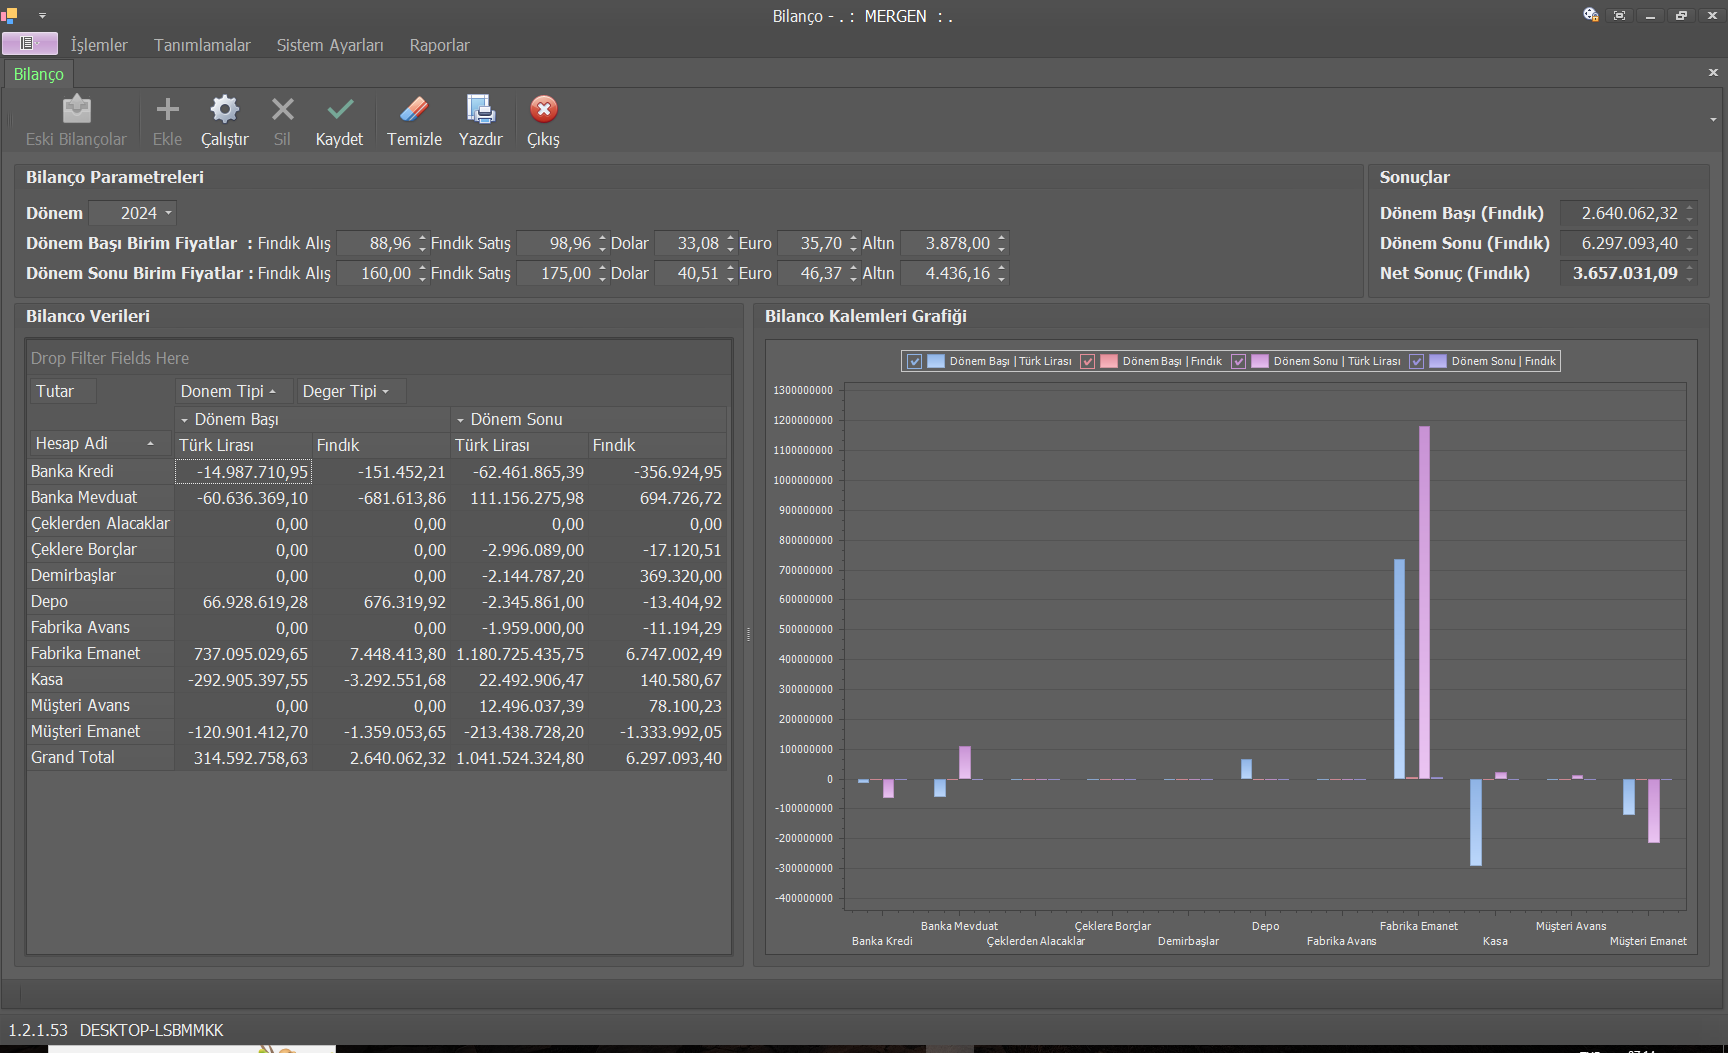This screenshot has width=1728, height=1053.
Task: Collapse the Dönem Başı column group
Action: pyautogui.click(x=184, y=420)
